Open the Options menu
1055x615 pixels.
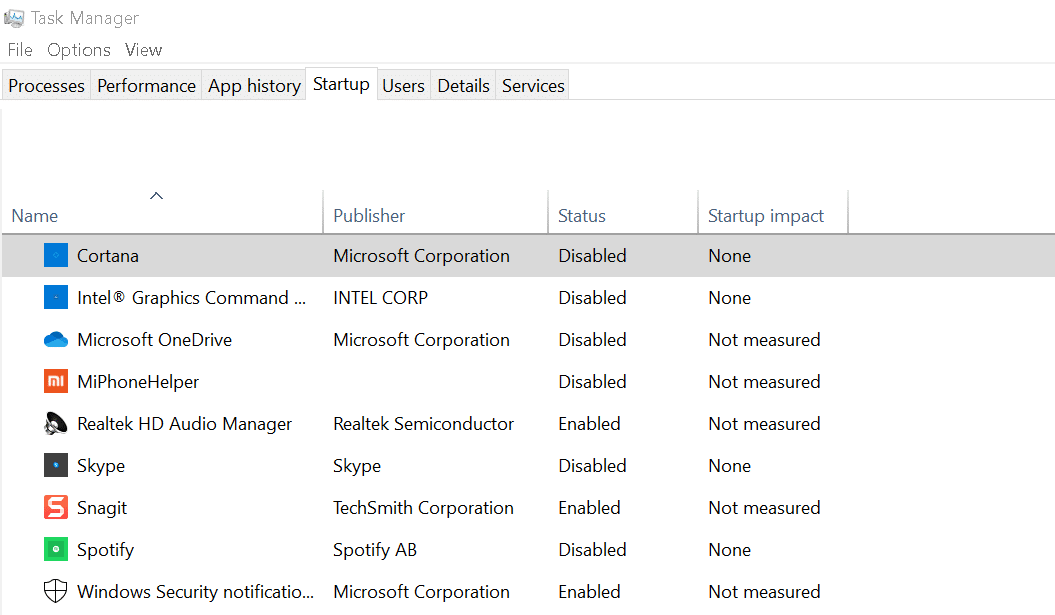click(79, 50)
